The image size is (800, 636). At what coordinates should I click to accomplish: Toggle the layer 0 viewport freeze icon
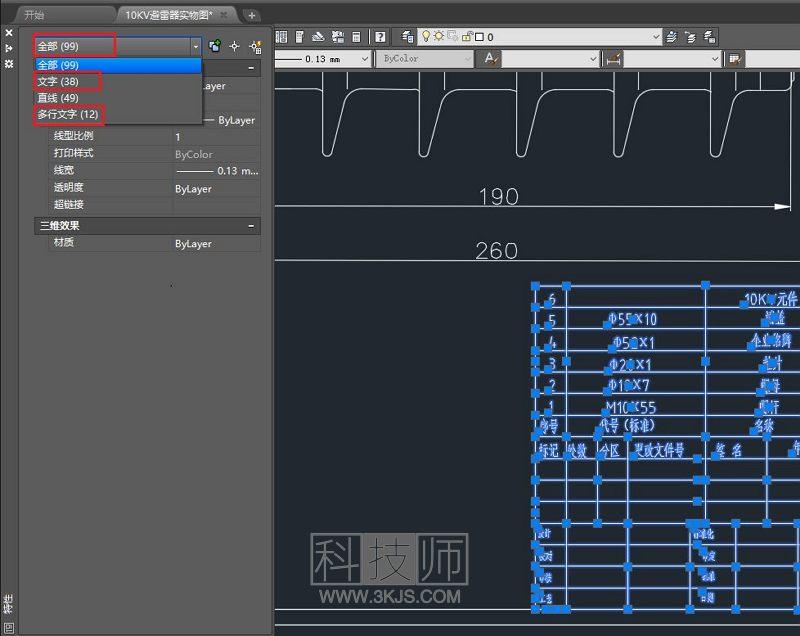click(x=453, y=36)
